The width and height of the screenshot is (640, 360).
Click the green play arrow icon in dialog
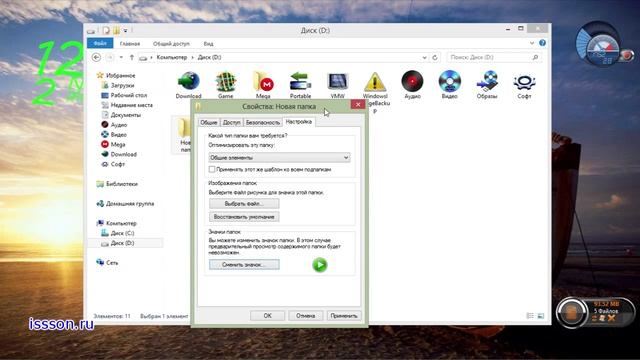pyautogui.click(x=320, y=265)
